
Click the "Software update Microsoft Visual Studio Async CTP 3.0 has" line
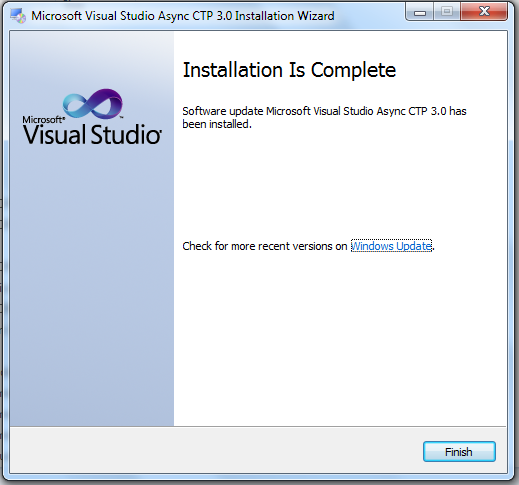tap(324, 111)
